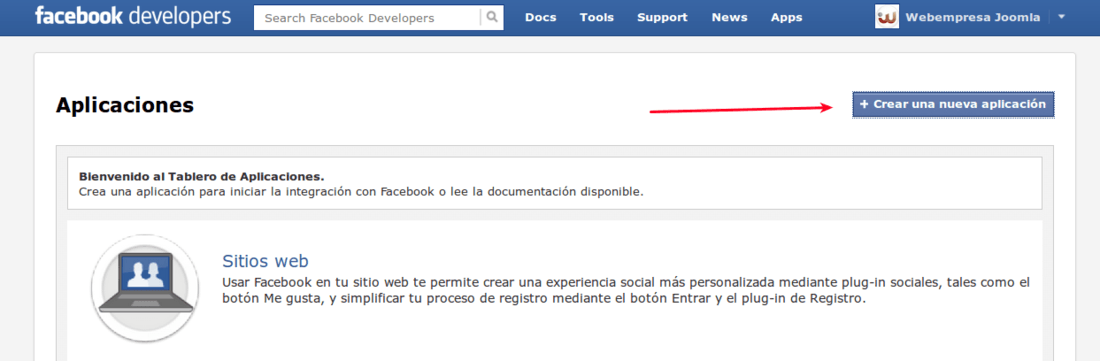Image resolution: width=1100 pixels, height=361 pixels.
Task: Open the Docs menu
Action: [540, 18]
